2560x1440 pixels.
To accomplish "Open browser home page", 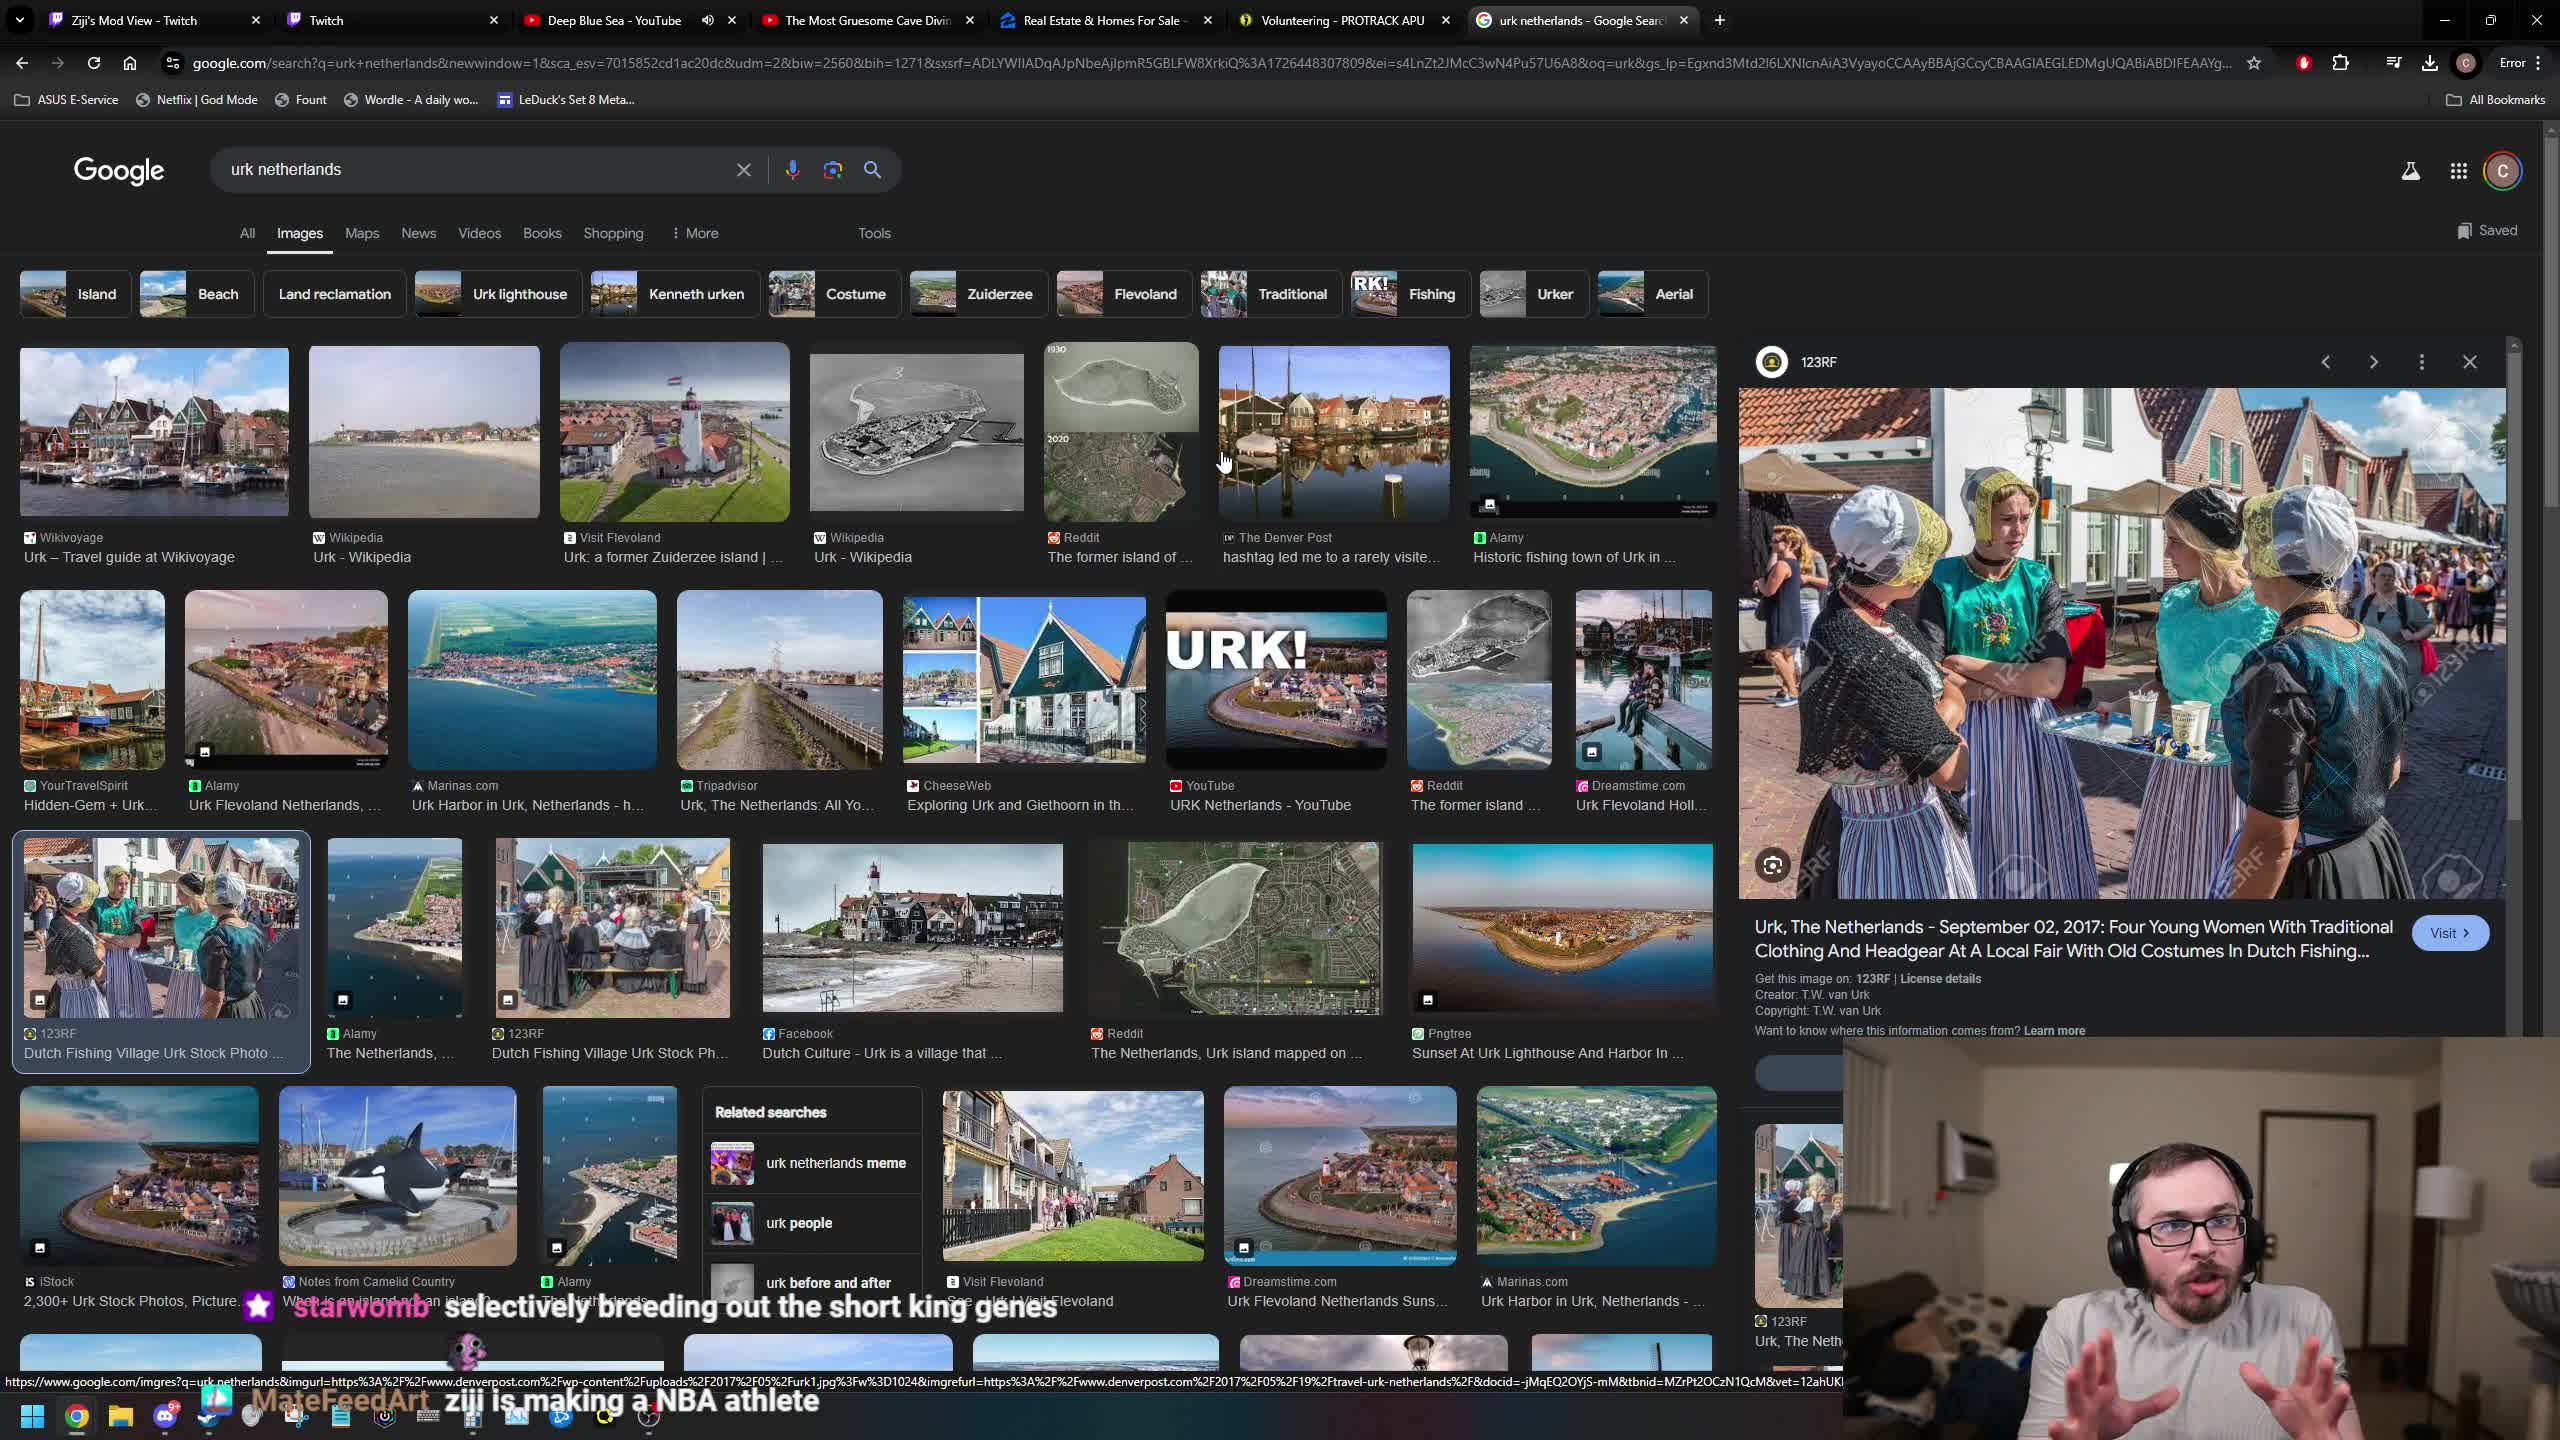I will (x=130, y=63).
